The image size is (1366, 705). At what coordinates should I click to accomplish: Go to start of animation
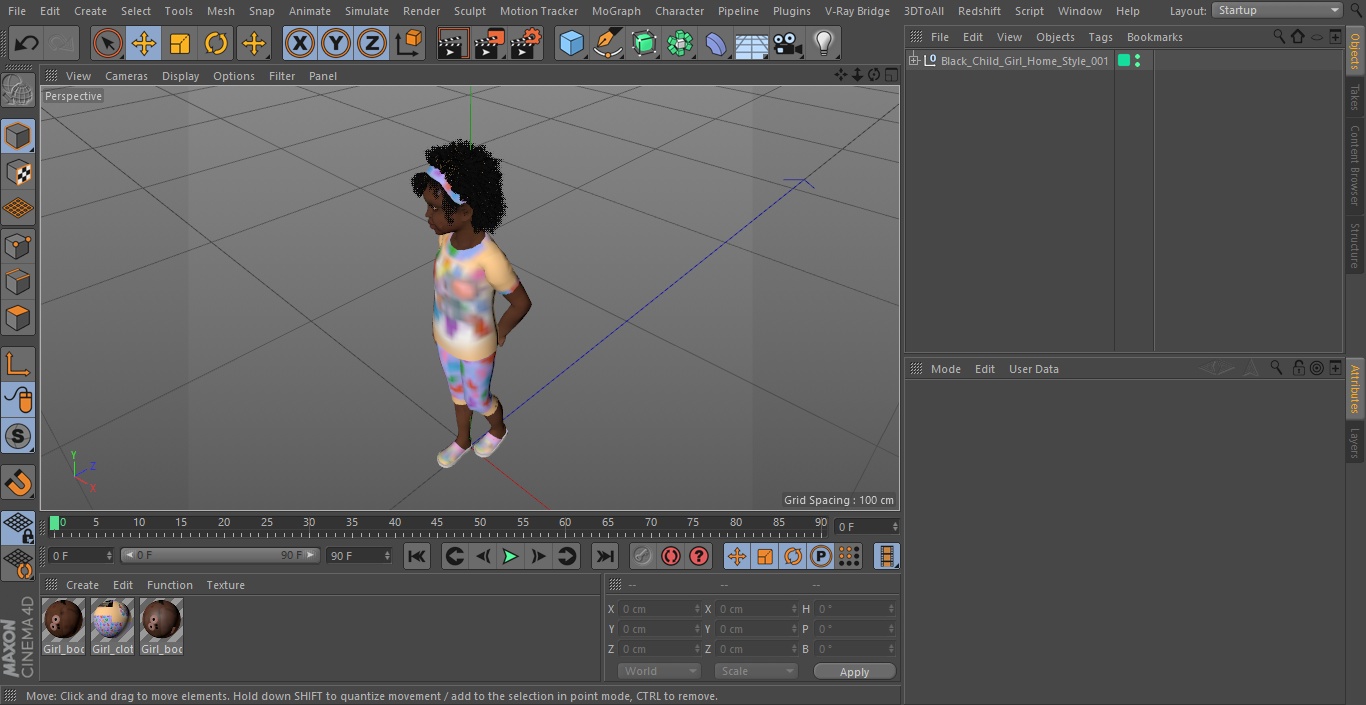[417, 556]
